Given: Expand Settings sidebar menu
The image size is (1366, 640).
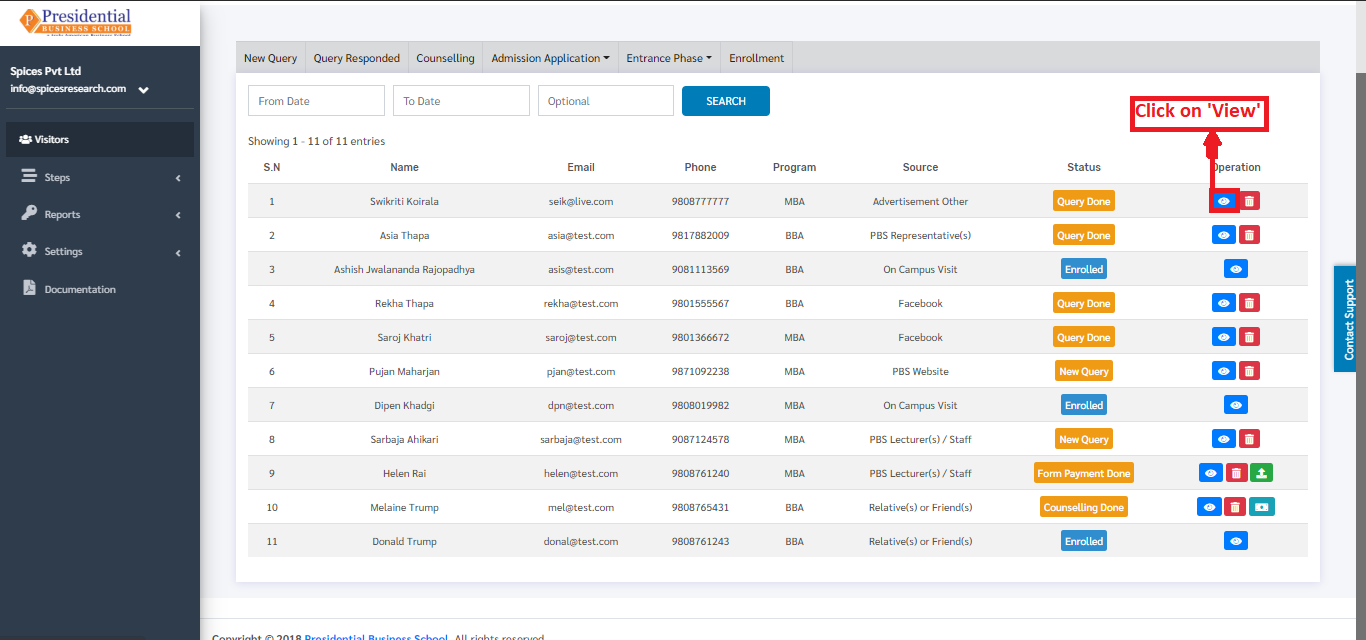Looking at the screenshot, I should (x=100, y=251).
